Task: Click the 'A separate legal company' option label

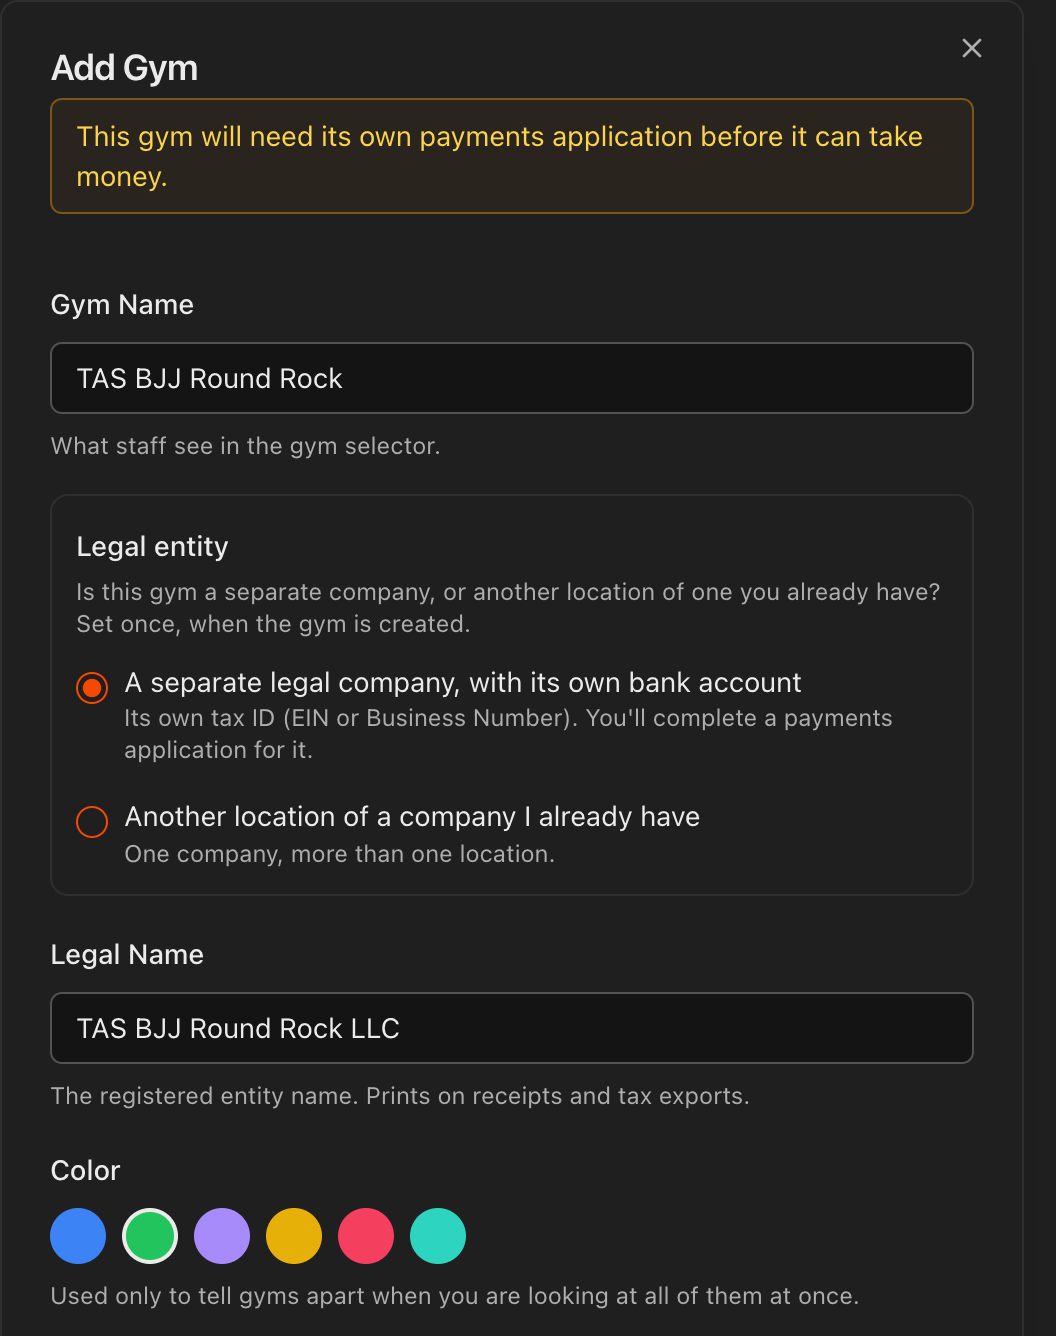Action: [463, 683]
